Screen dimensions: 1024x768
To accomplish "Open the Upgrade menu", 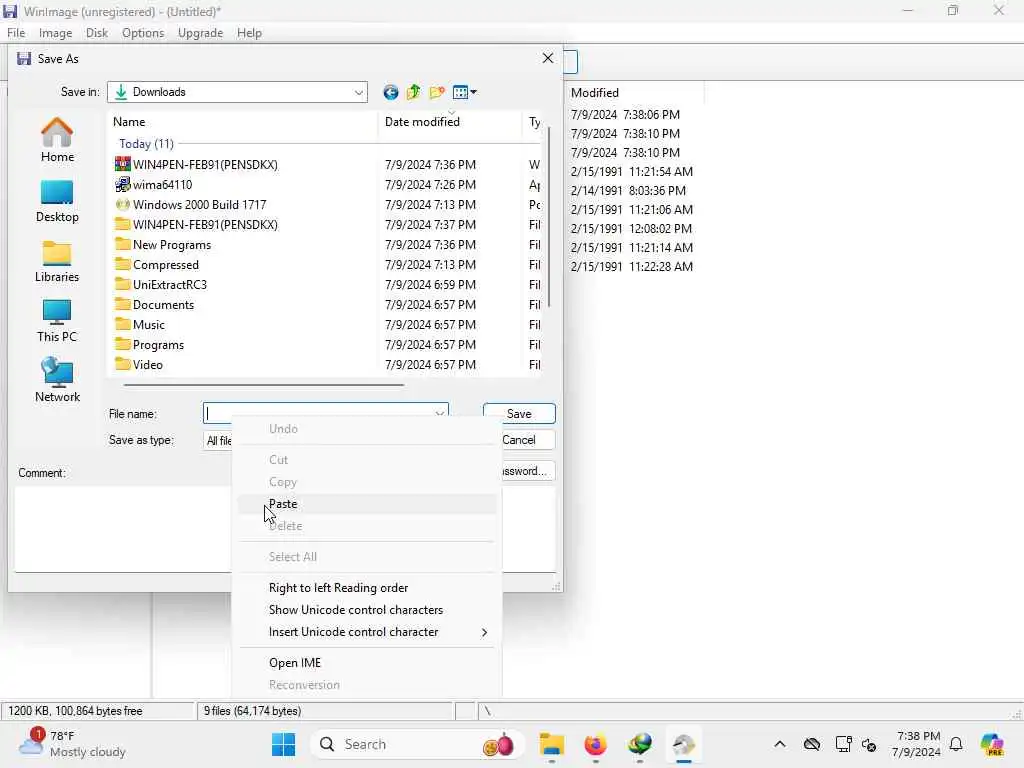I will click(200, 33).
